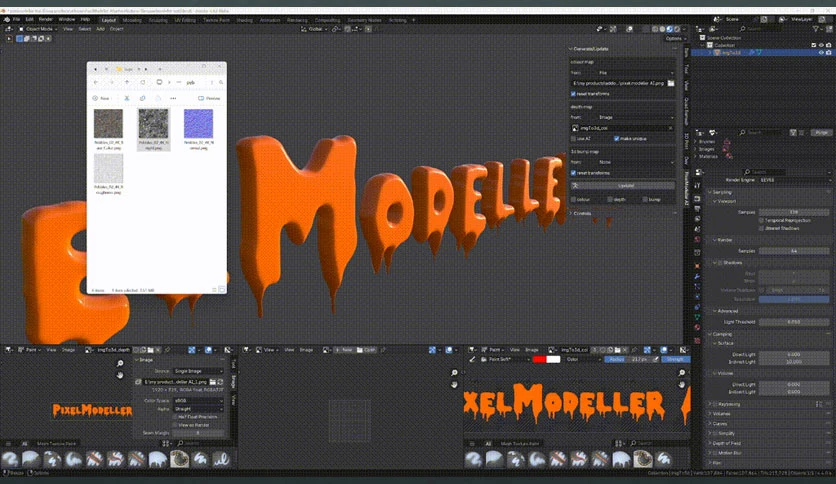Enable the bump checkbox below Update
836x484 pixels.
[645, 199]
